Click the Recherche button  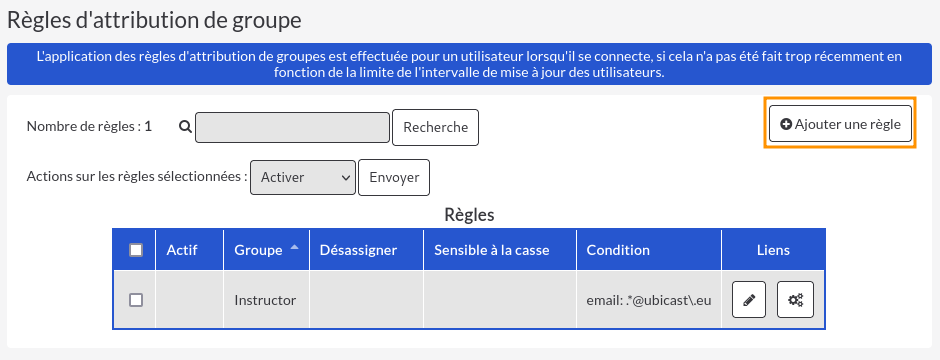click(x=435, y=127)
